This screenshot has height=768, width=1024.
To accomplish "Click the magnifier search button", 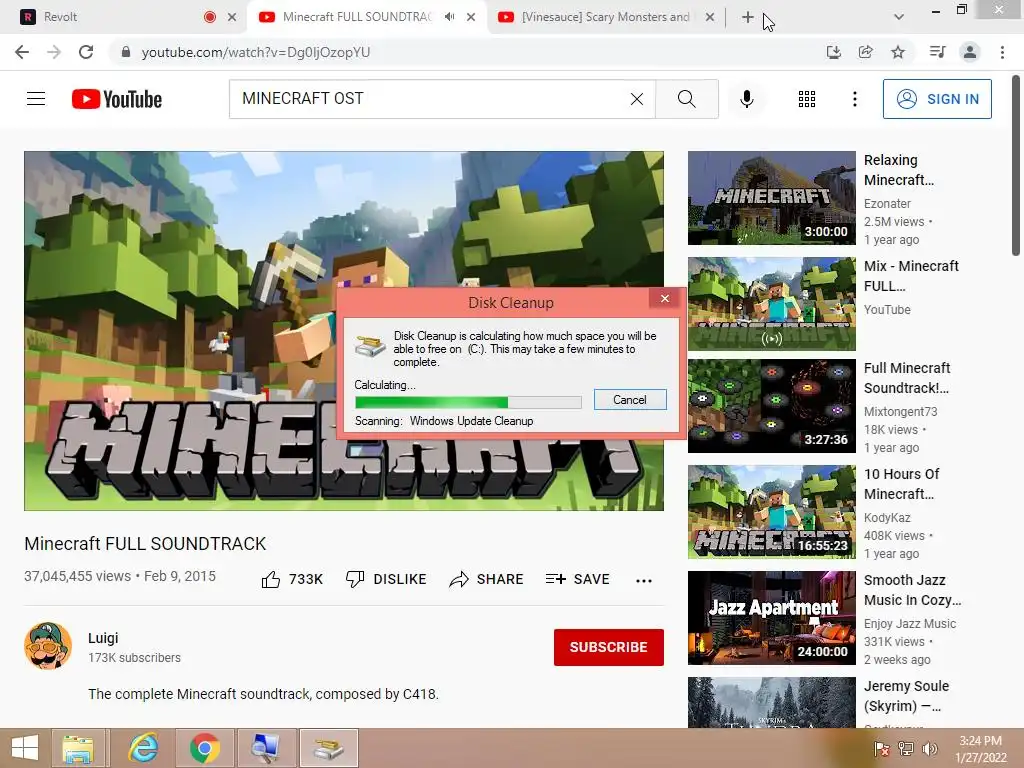I will [686, 99].
